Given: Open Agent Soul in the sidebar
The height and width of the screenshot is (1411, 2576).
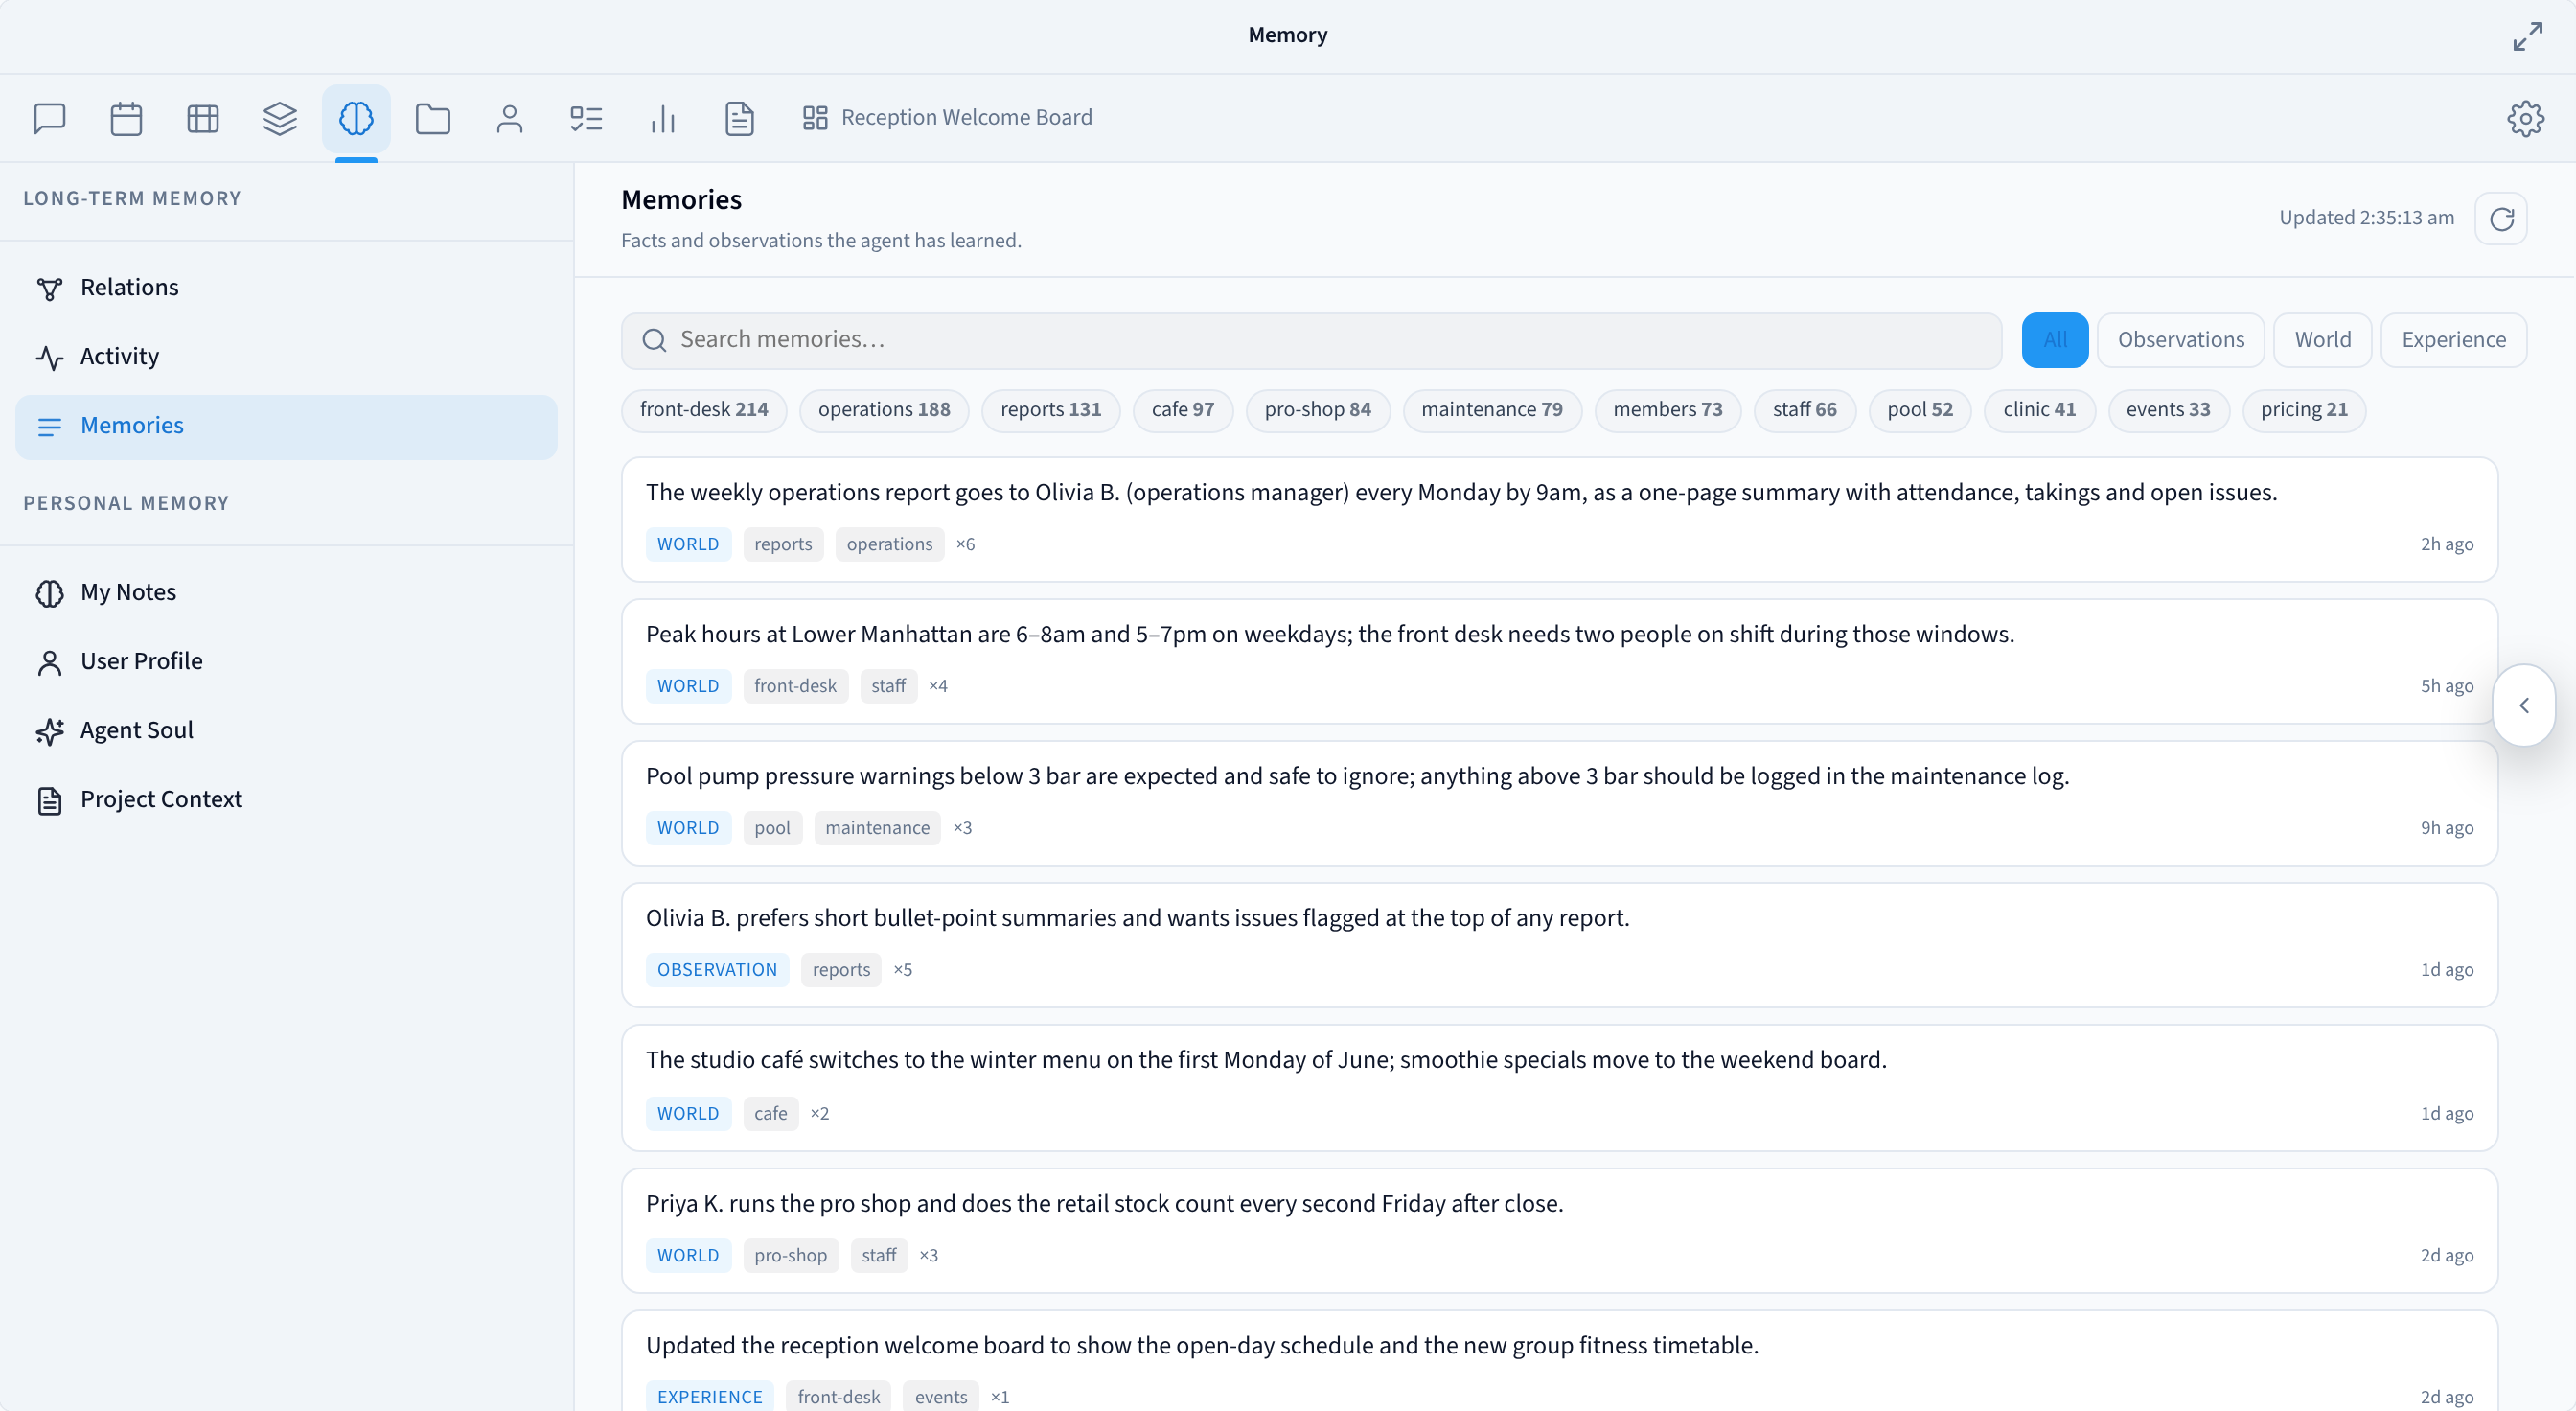Looking at the screenshot, I should coord(286,731).
